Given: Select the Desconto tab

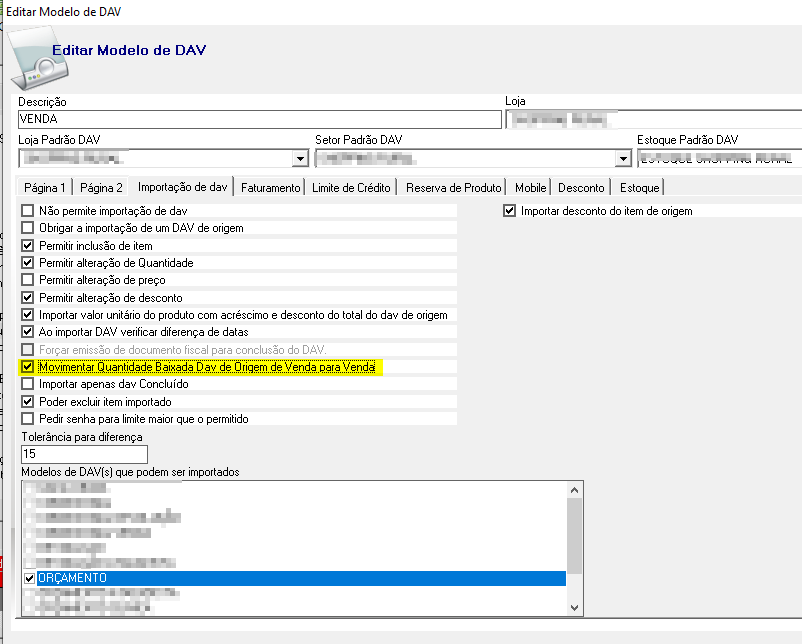Looking at the screenshot, I should (x=581, y=188).
